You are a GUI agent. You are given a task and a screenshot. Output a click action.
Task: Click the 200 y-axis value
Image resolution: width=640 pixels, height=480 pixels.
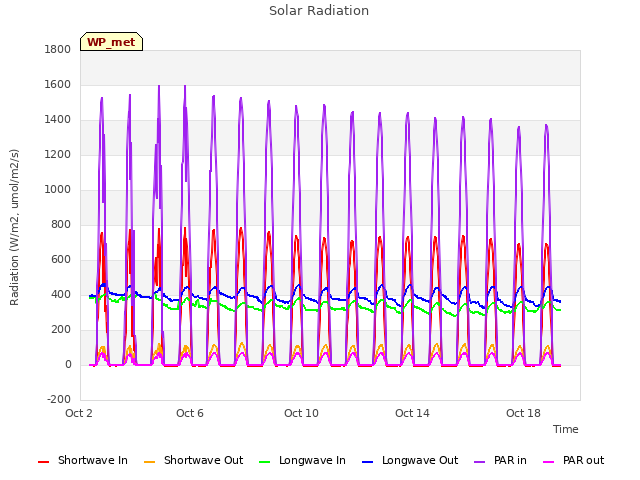(x=61, y=330)
